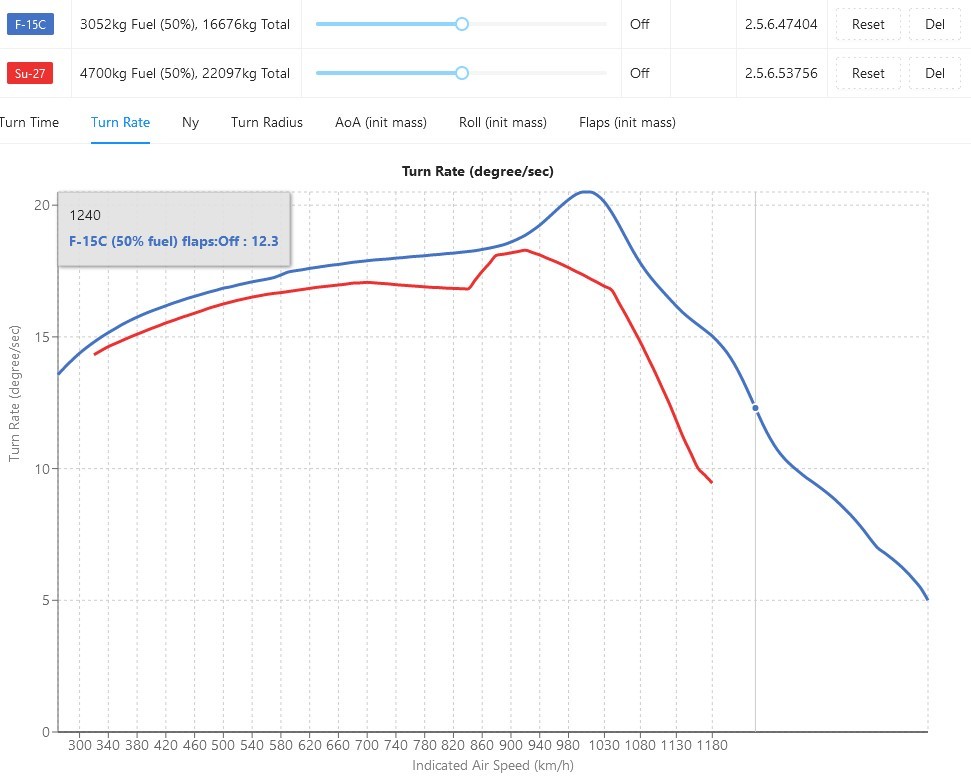
Task: Click the highlighted F-15C data point on chart
Action: [x=755, y=408]
